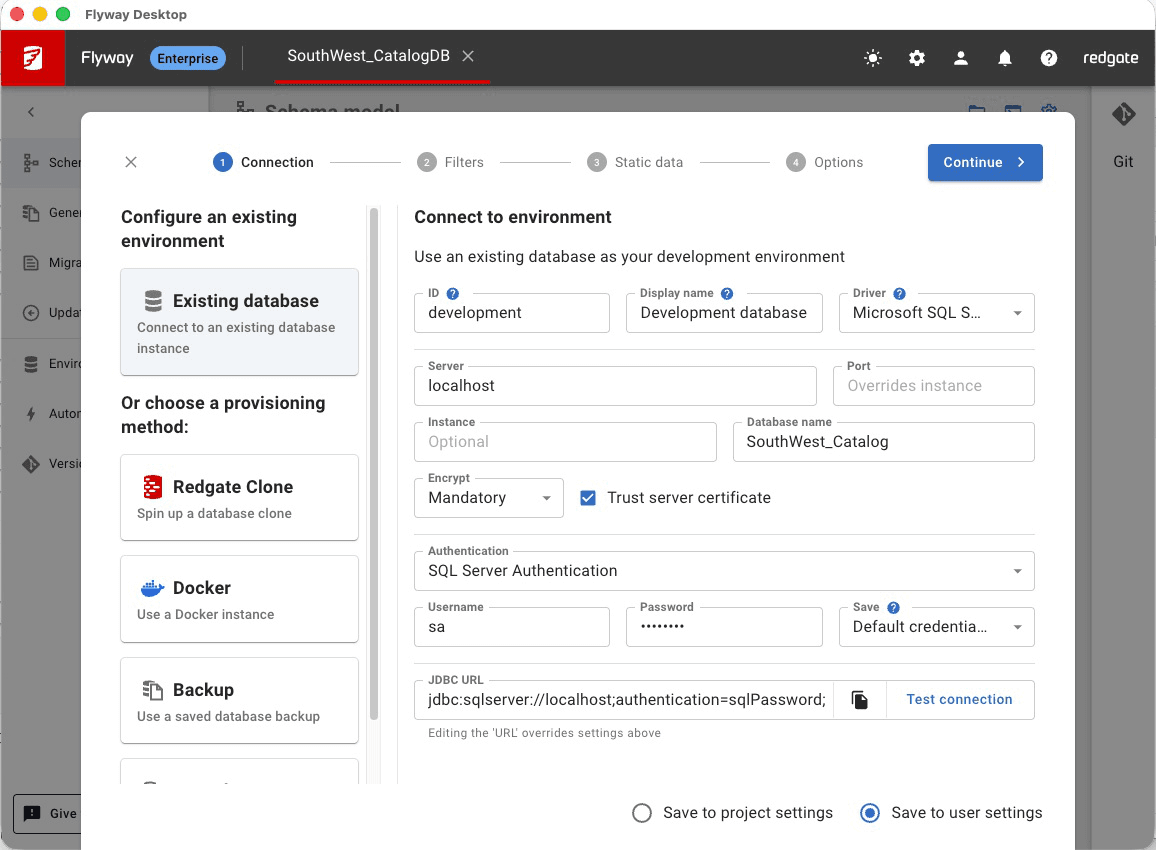Open Update sidebar icon
1156x850 pixels.
[30, 313]
